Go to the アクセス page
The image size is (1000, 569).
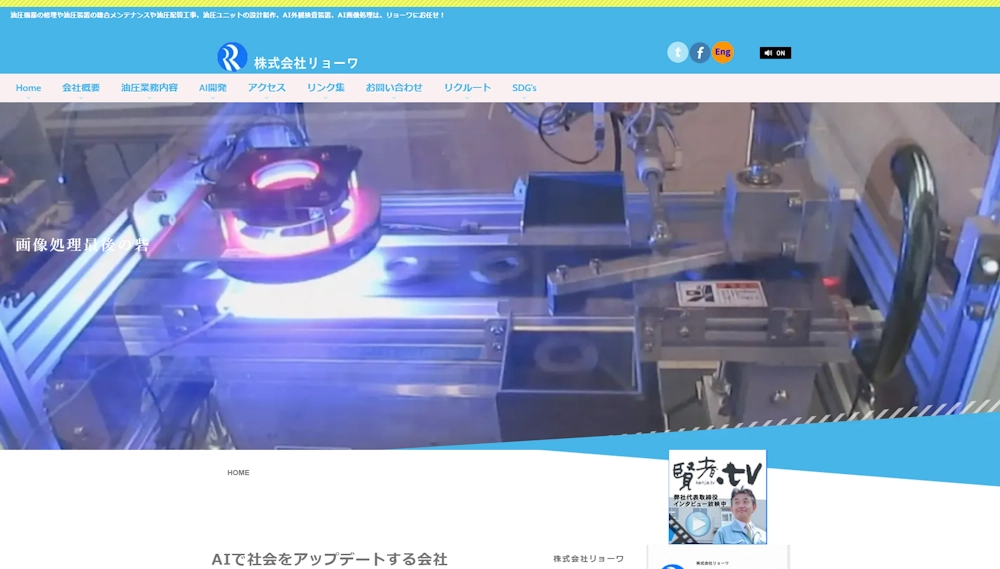click(x=267, y=88)
